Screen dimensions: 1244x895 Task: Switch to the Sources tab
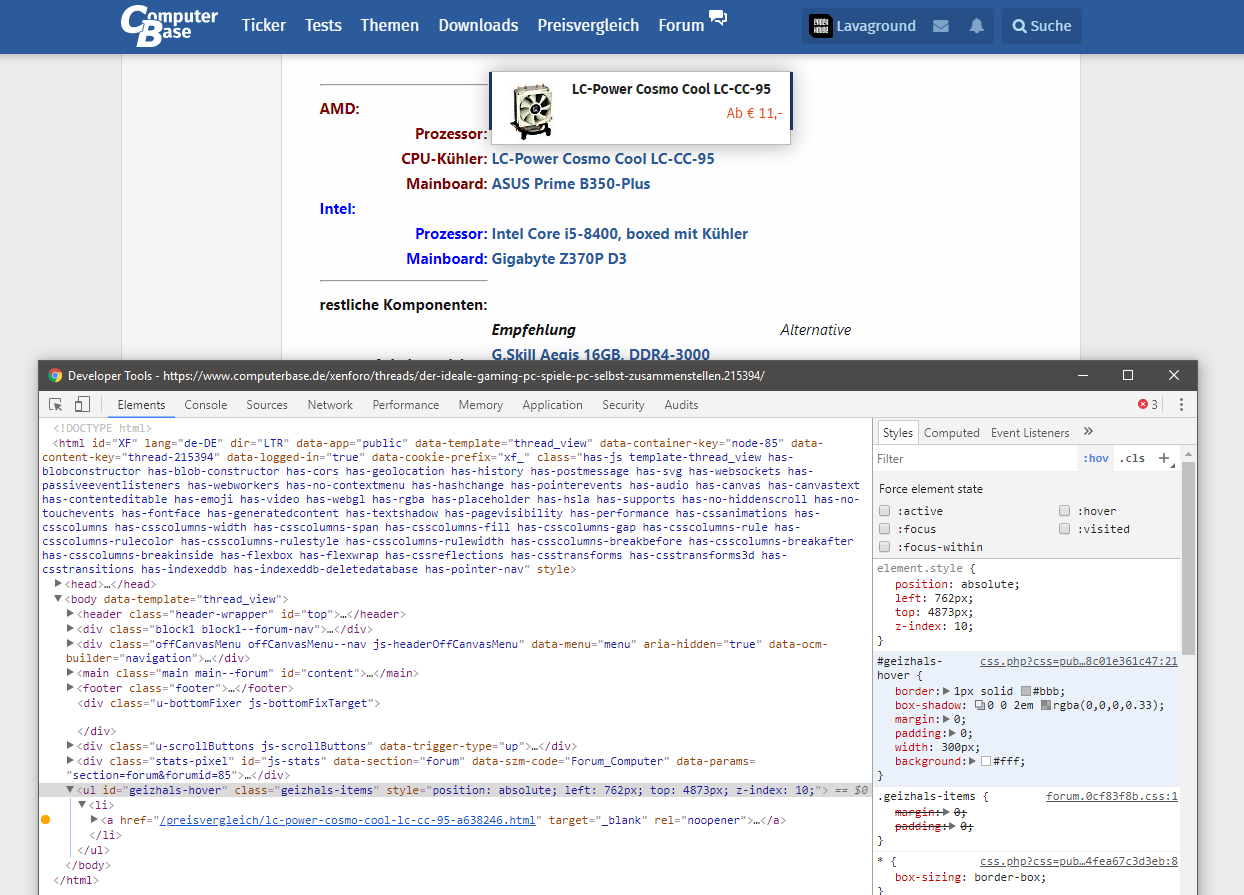point(267,405)
